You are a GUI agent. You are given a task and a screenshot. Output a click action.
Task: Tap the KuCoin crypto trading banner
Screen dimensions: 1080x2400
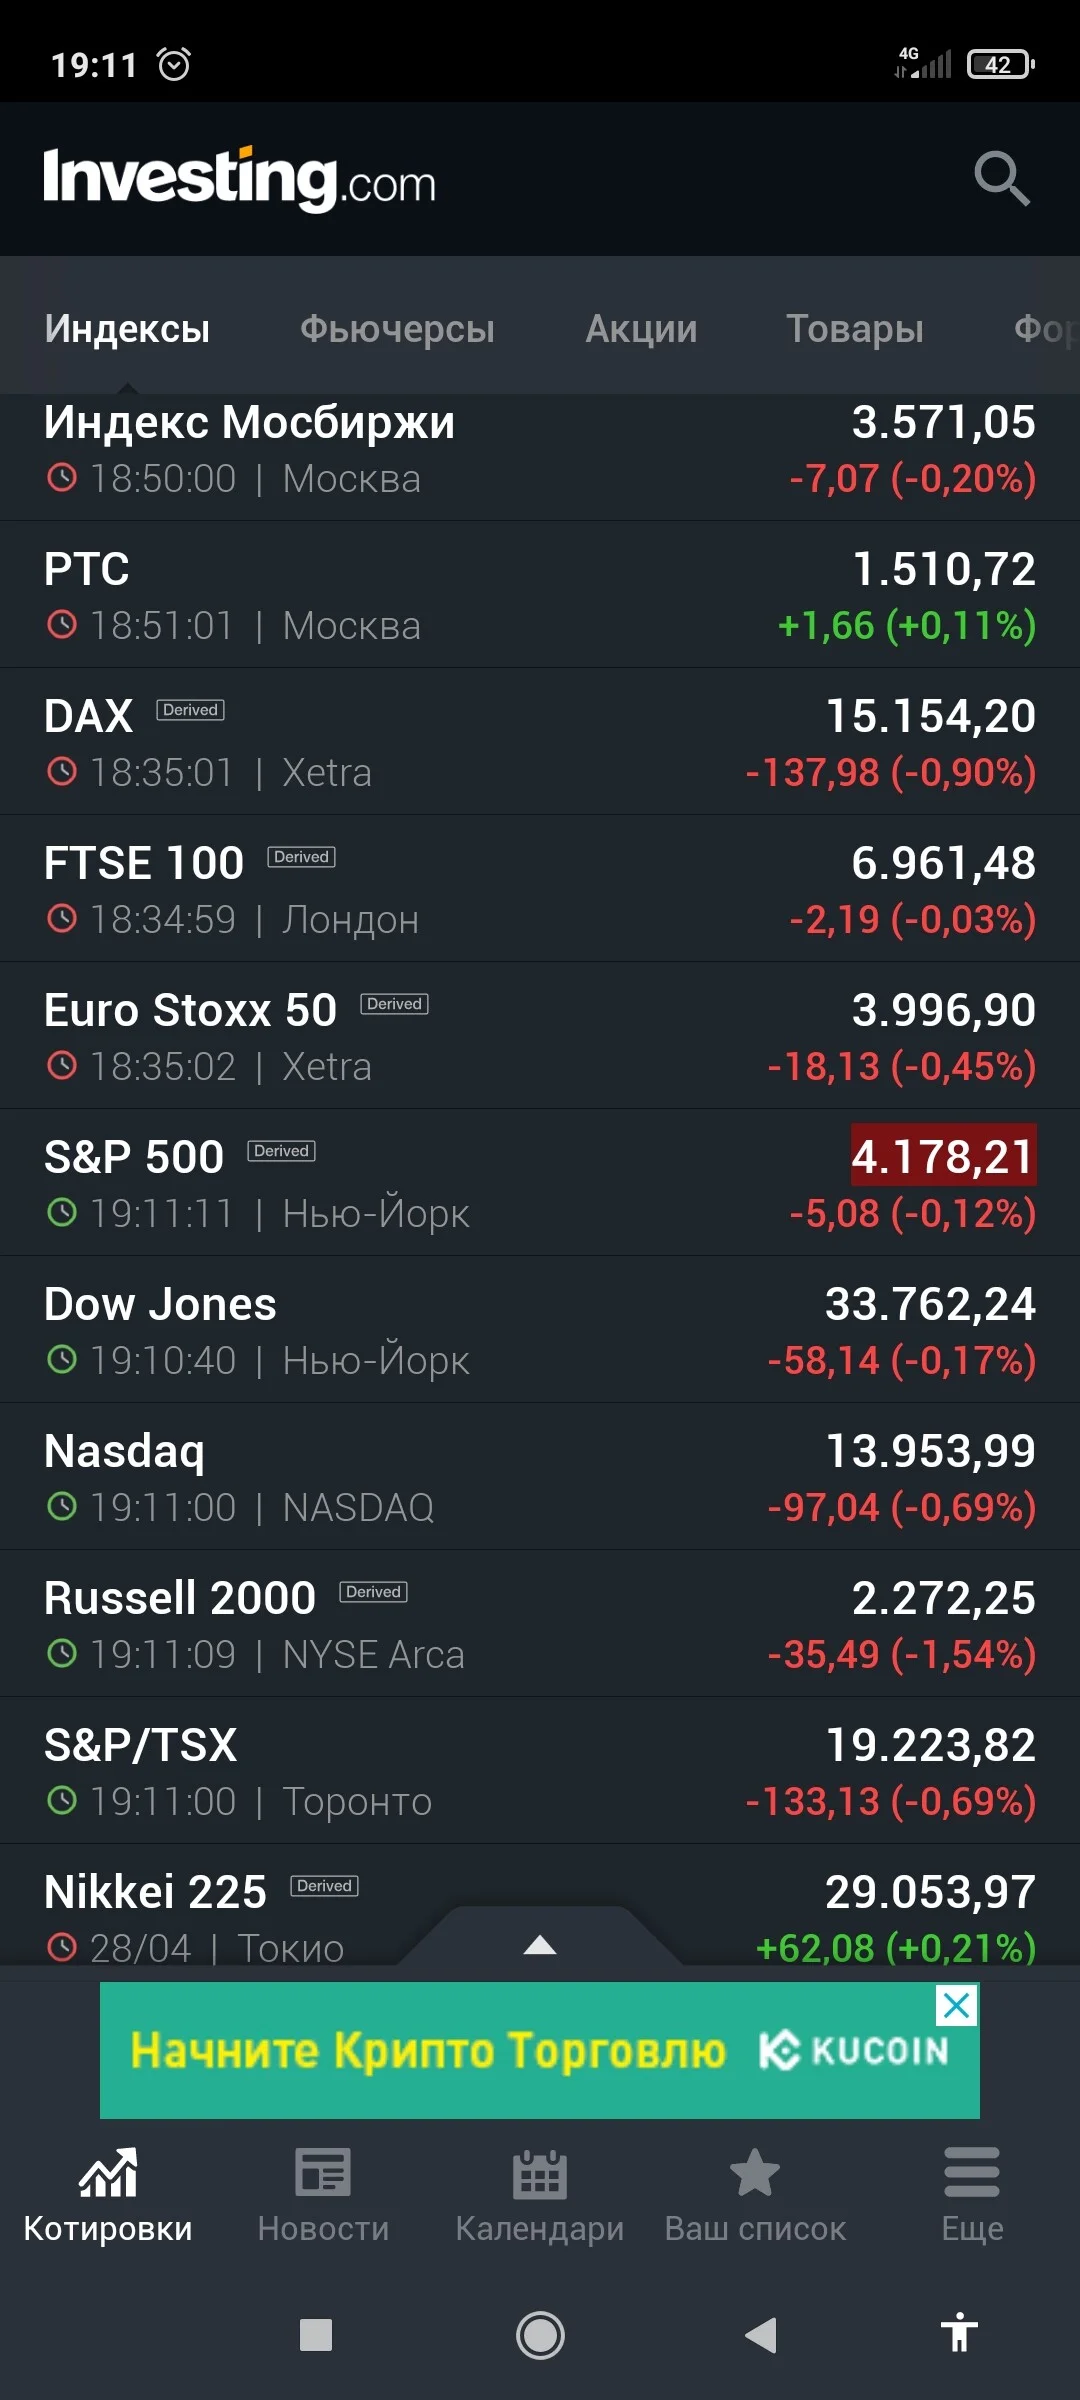pos(540,2050)
